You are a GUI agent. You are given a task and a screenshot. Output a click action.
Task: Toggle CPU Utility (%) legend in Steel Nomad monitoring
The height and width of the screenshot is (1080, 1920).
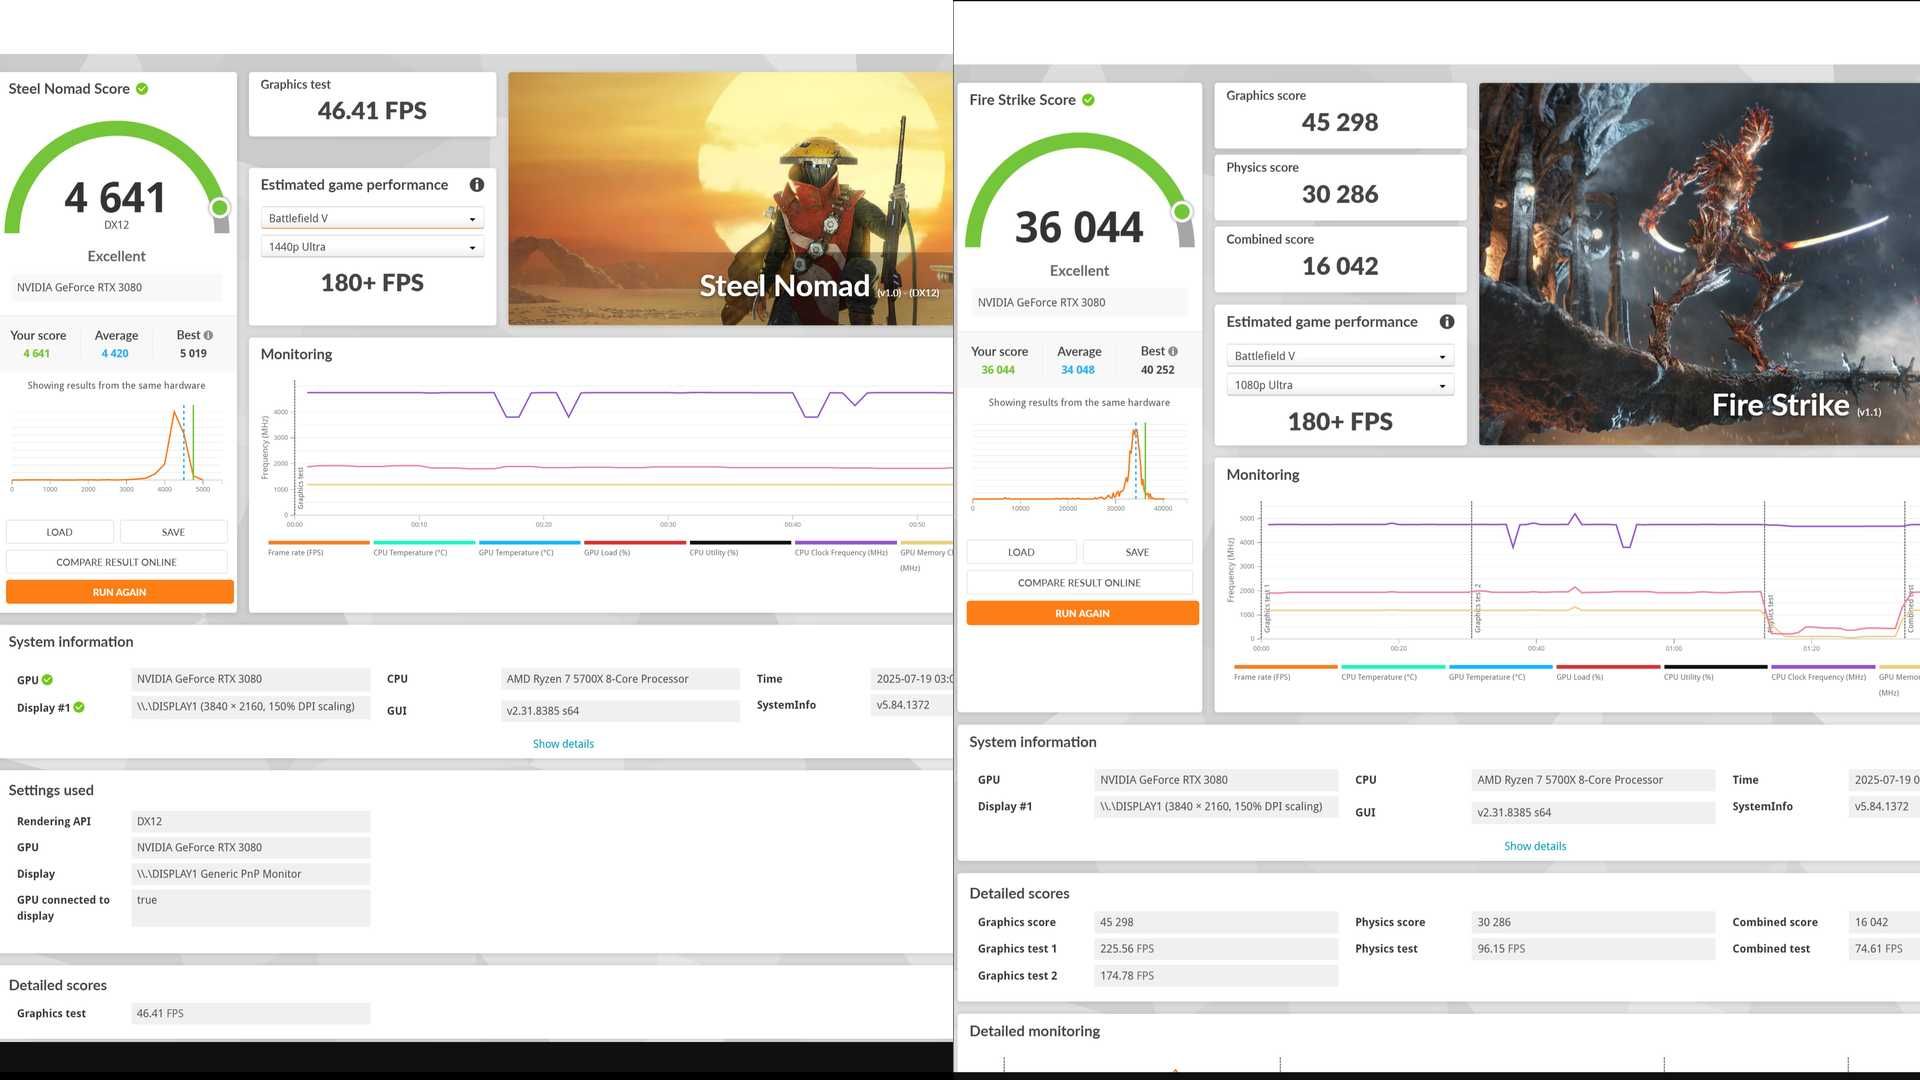pos(740,548)
